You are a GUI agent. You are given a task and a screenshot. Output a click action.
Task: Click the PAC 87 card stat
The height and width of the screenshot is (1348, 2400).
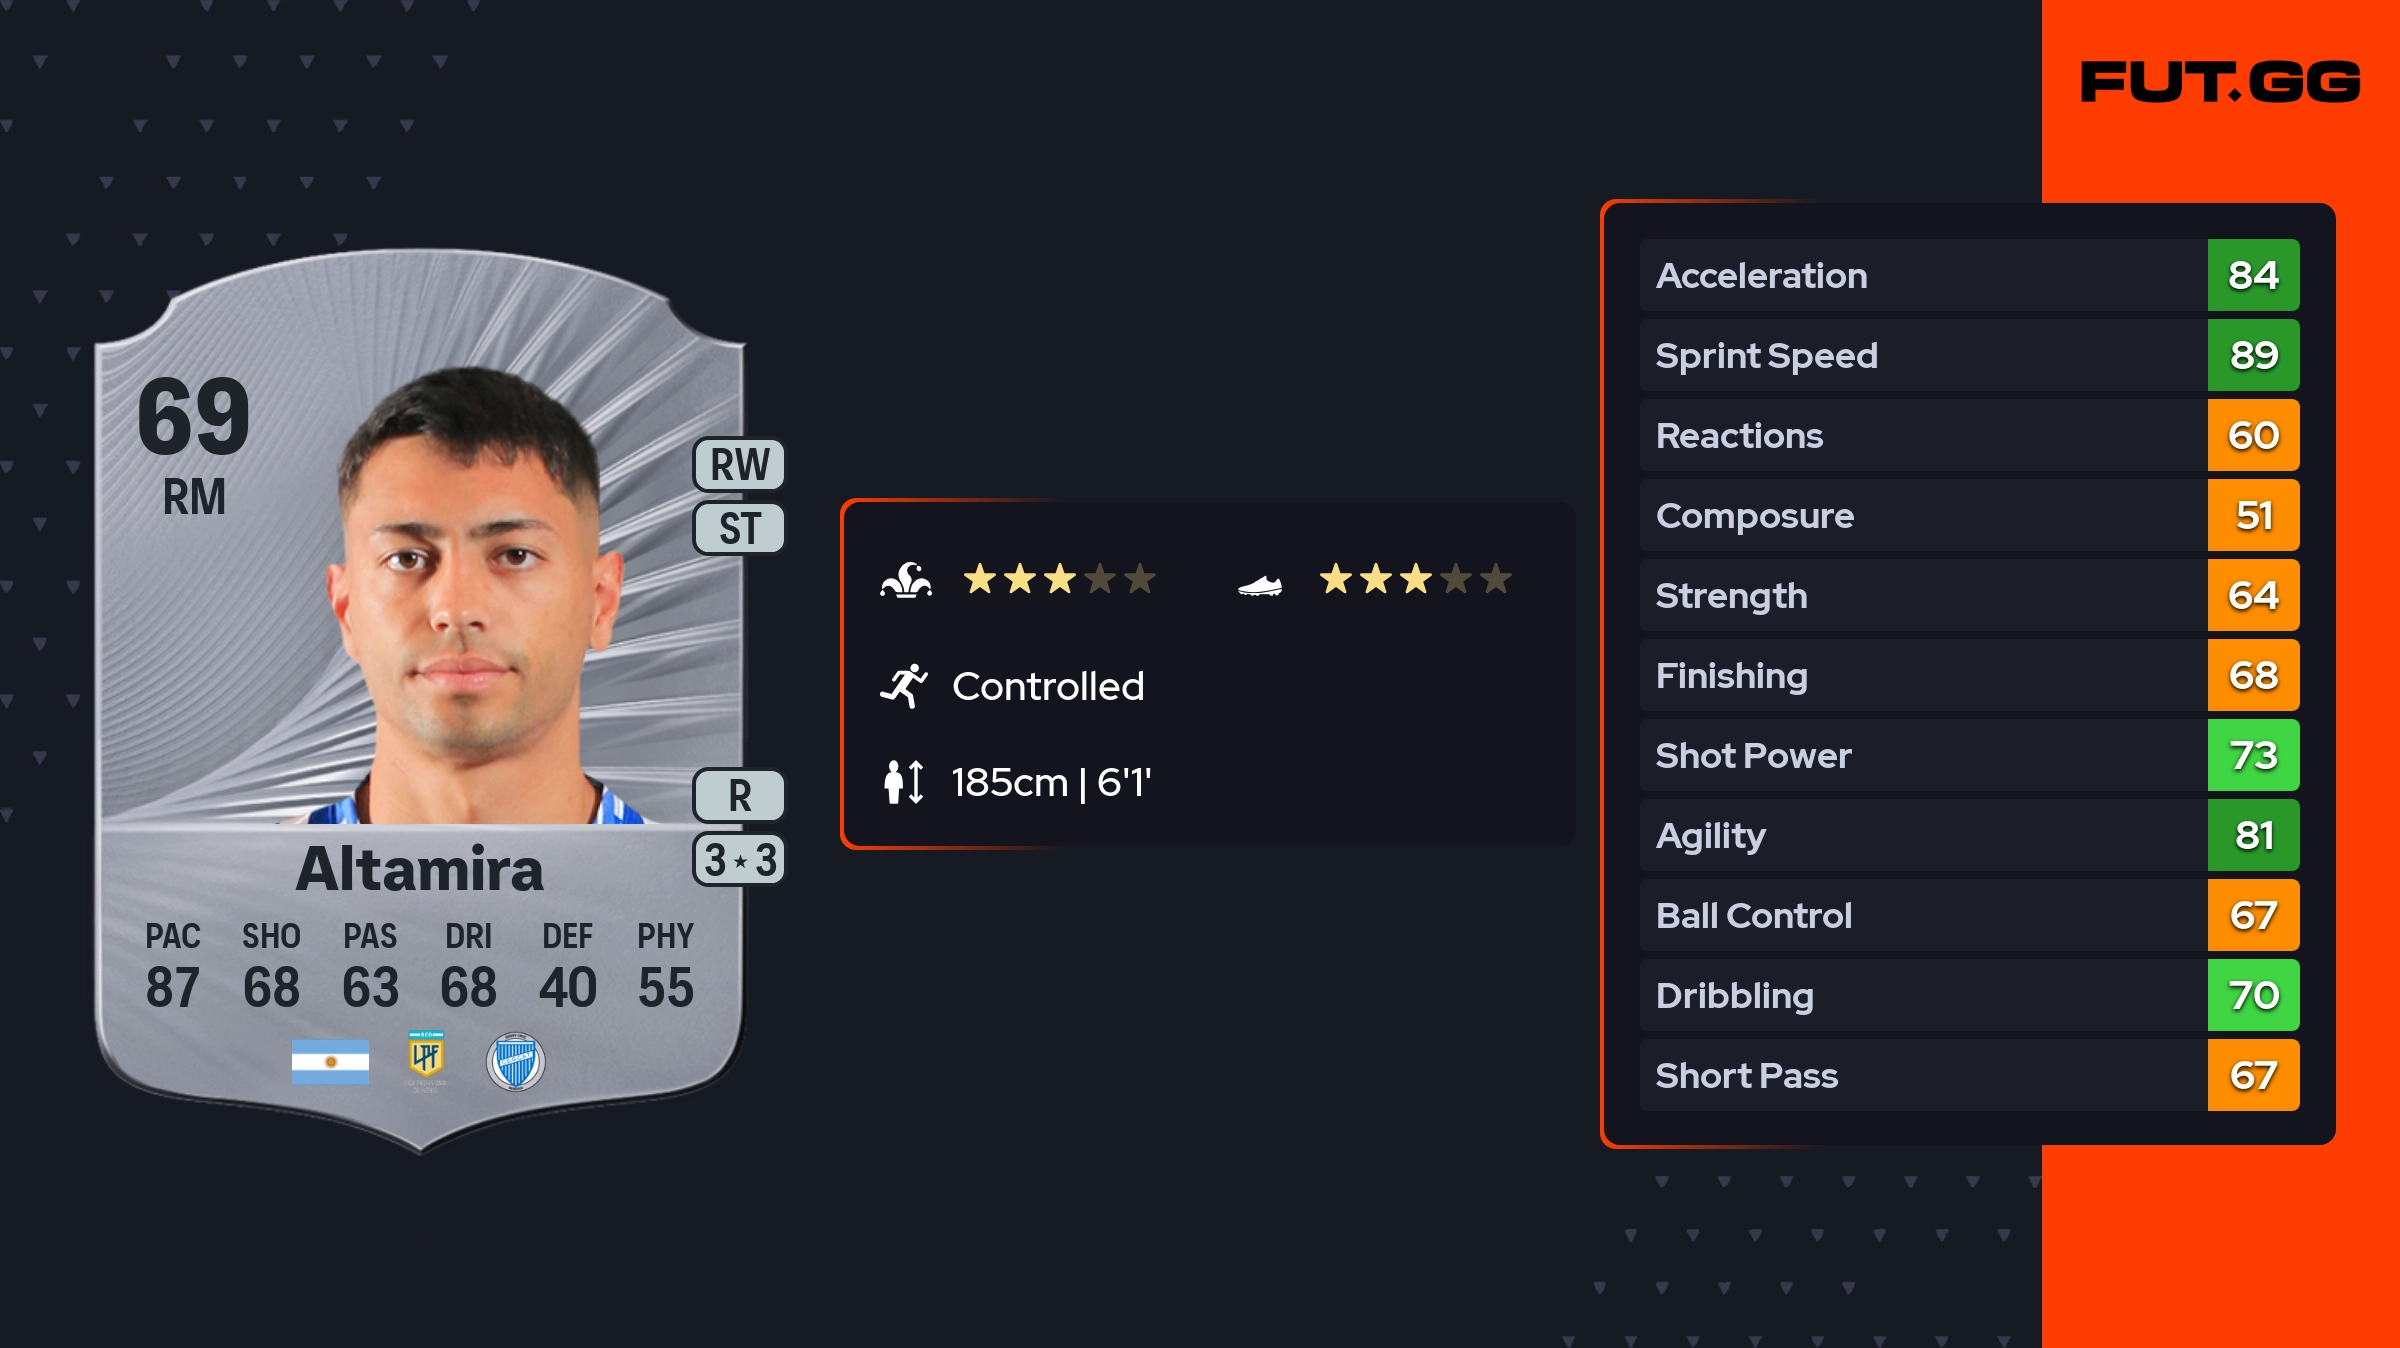[x=173, y=966]
